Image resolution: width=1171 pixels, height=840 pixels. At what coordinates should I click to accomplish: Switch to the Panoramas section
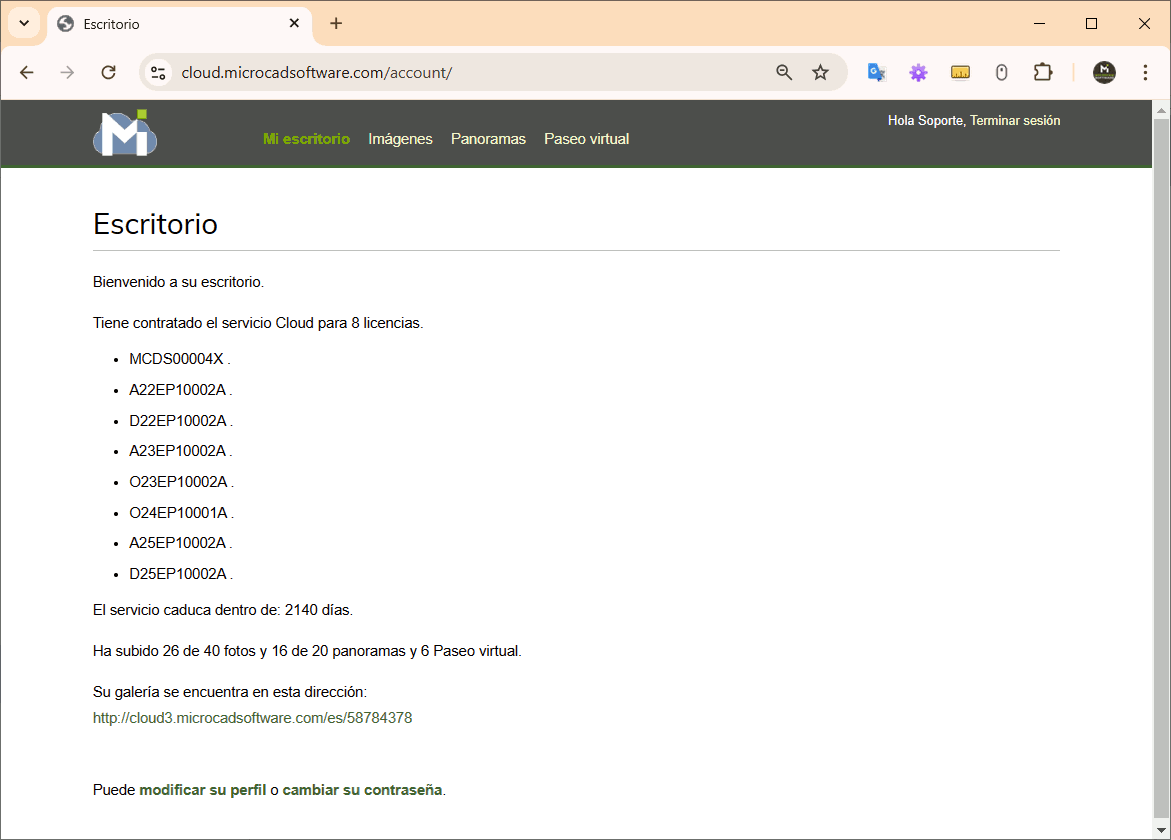[x=488, y=139]
